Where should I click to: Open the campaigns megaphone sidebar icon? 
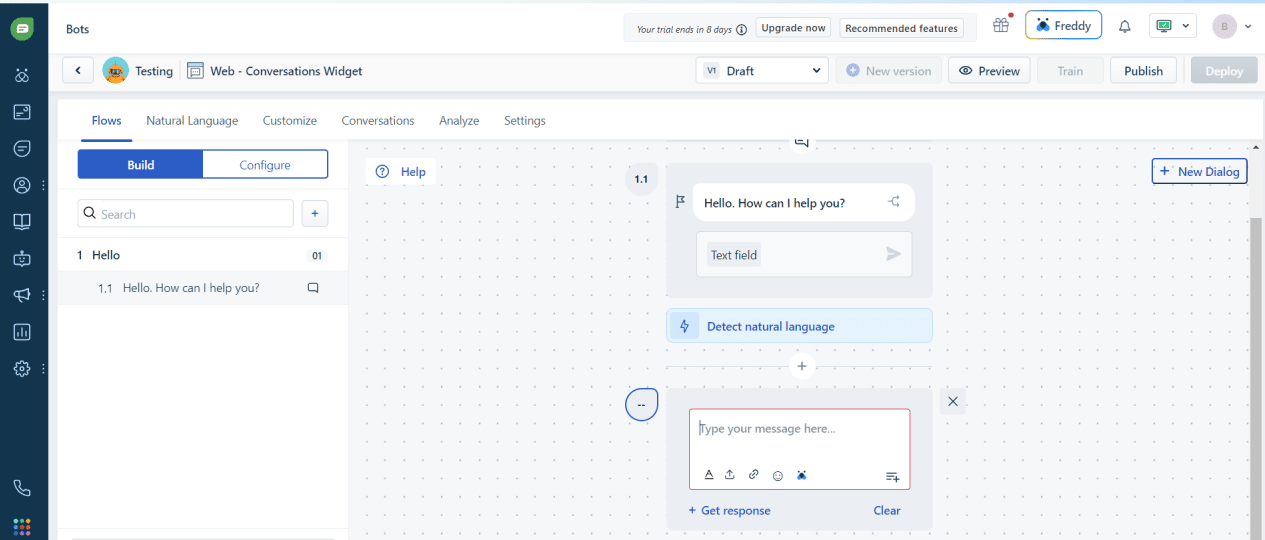pos(22,295)
